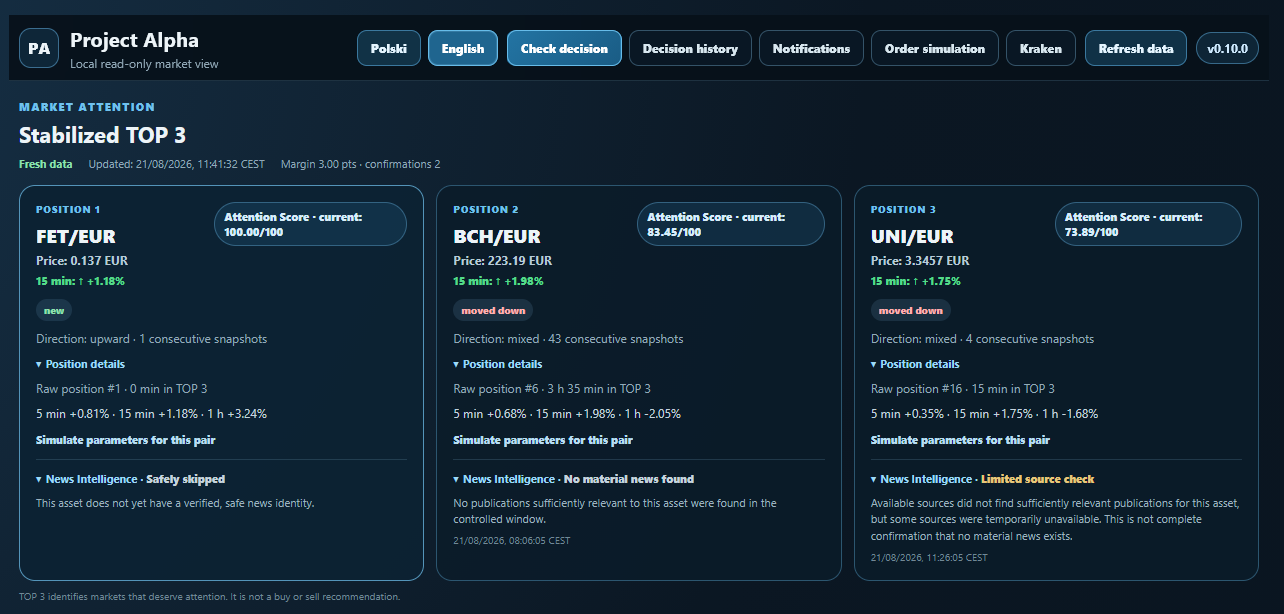
Task: Select the Kraken exchange button
Action: point(1041,48)
